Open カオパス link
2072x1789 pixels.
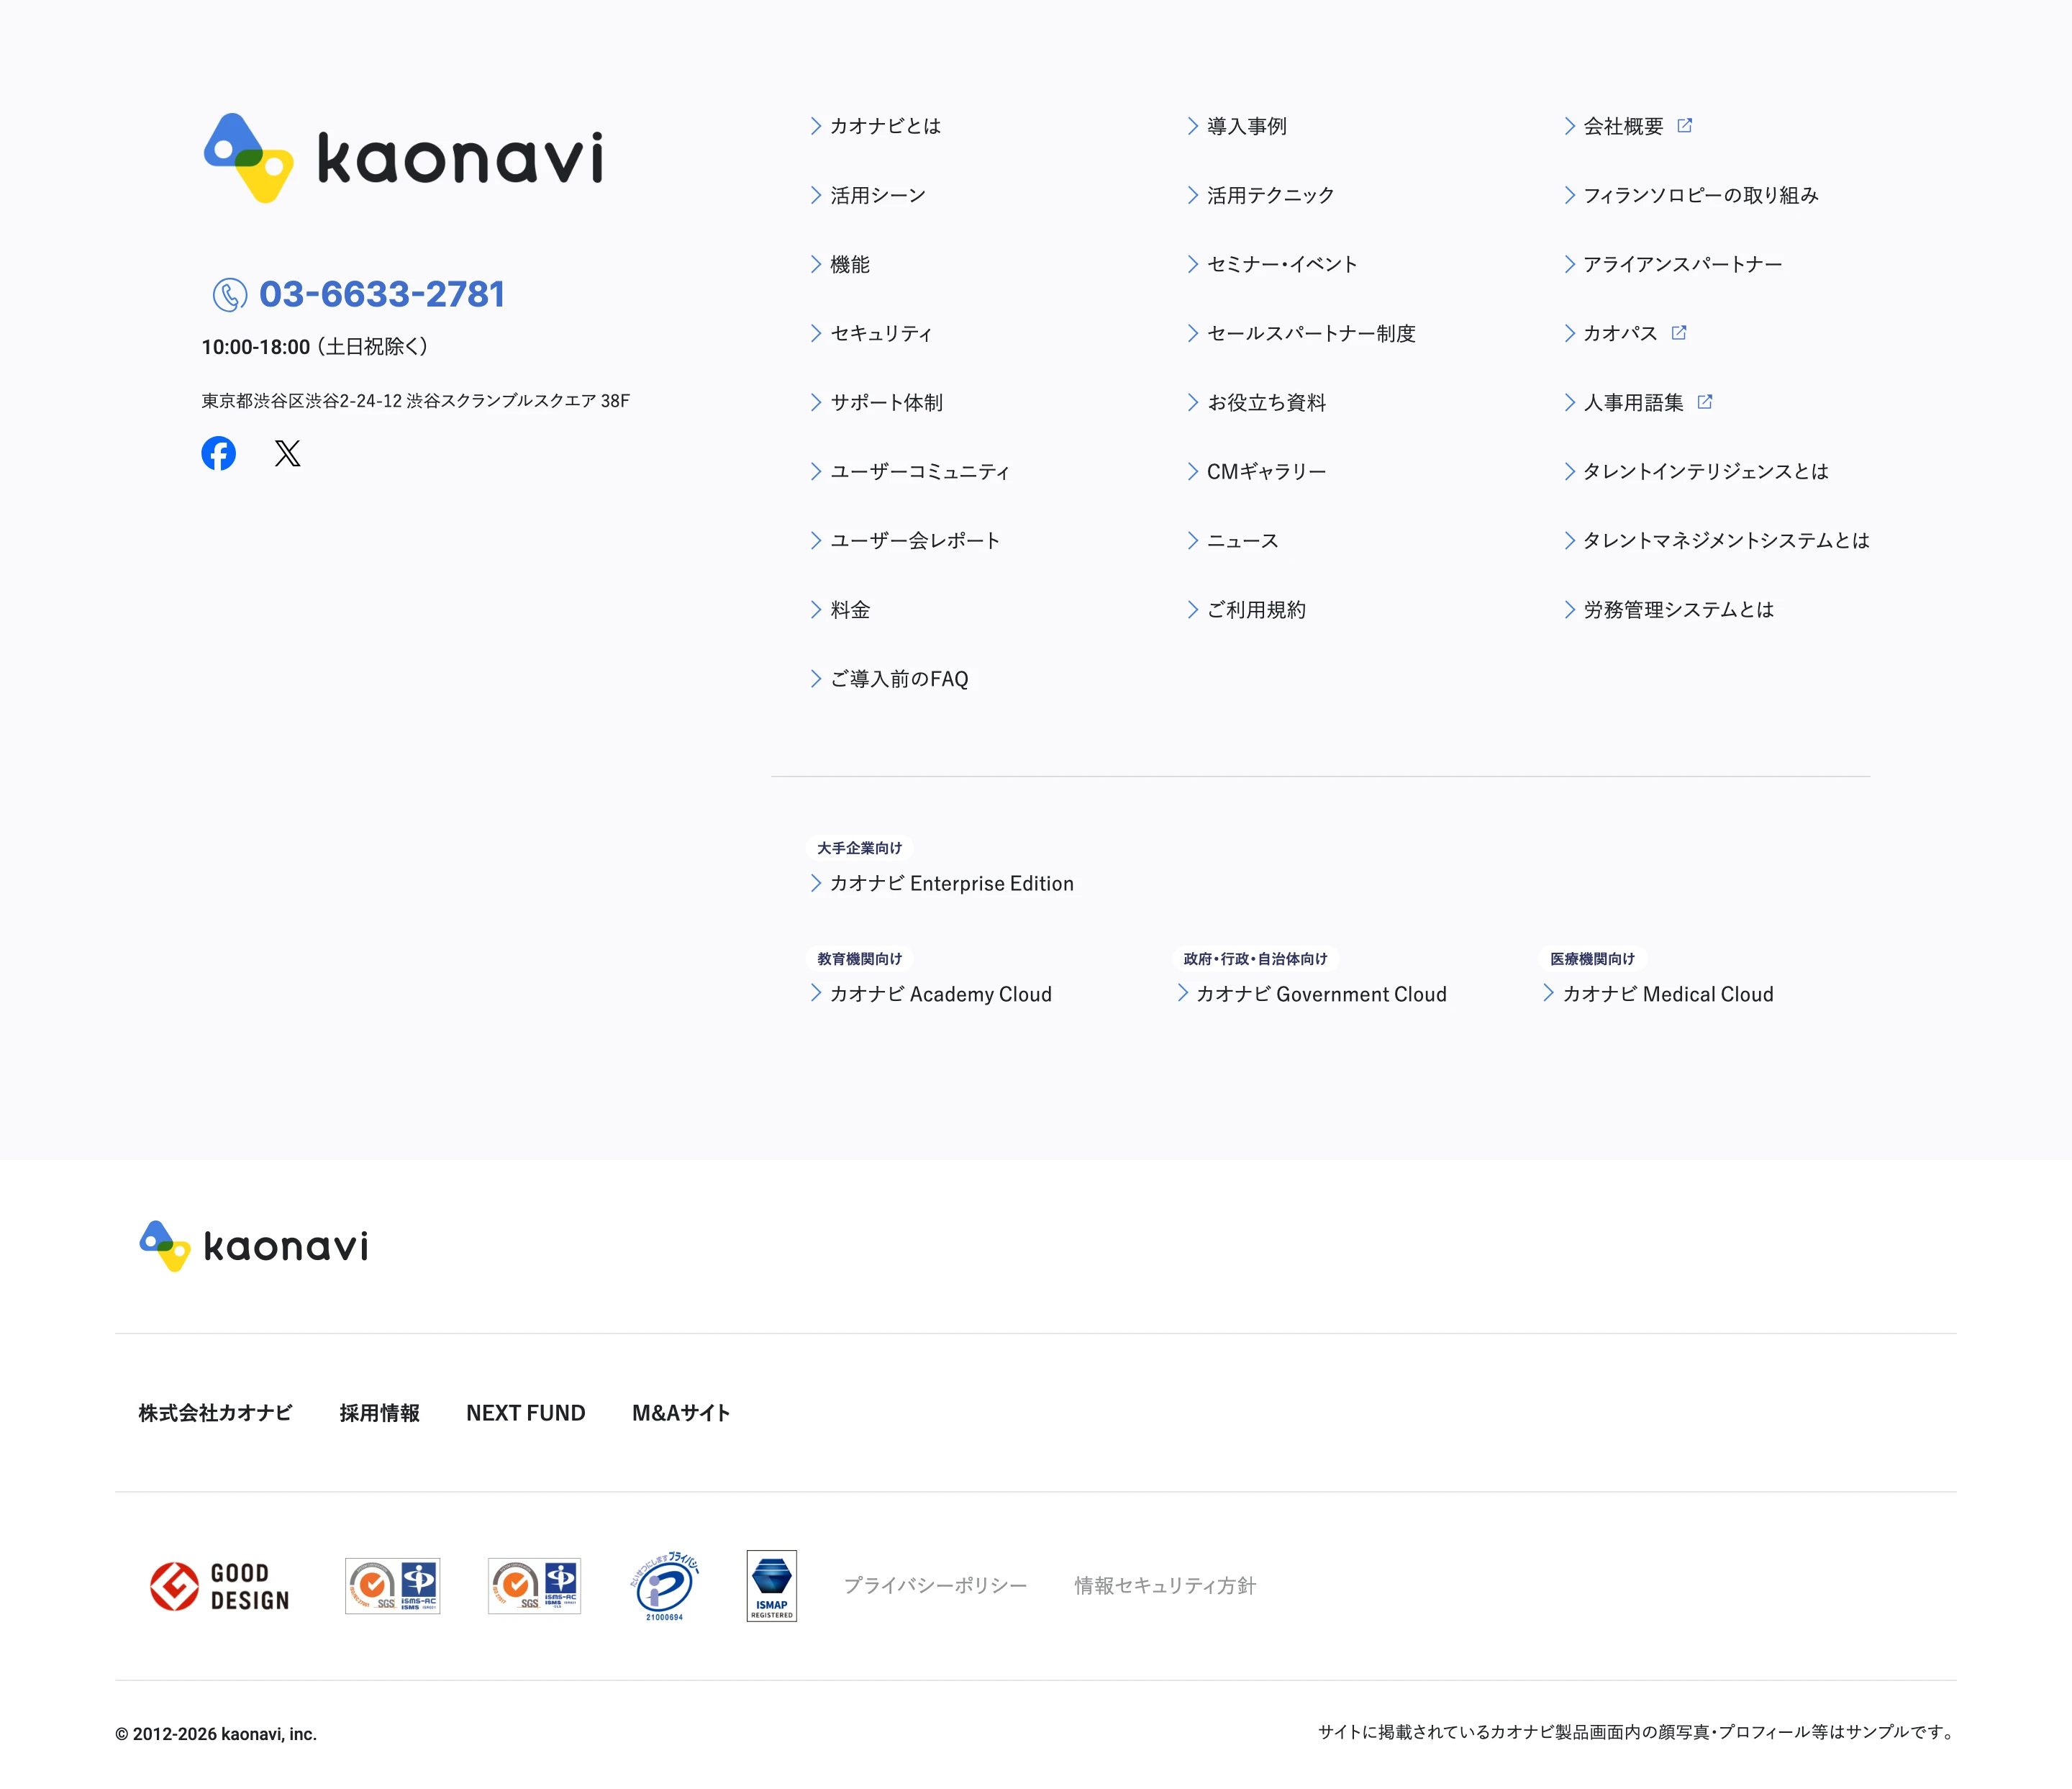[x=1620, y=333]
